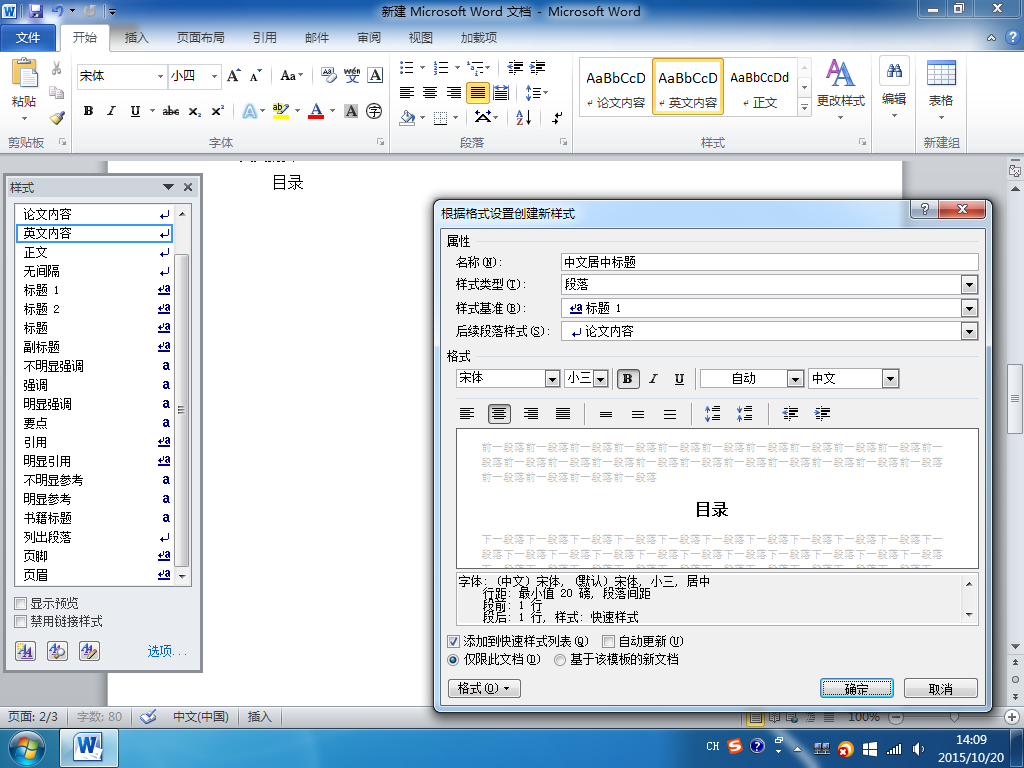Select the 仅限此文档 radio button
The height and width of the screenshot is (768, 1024).
click(x=453, y=660)
